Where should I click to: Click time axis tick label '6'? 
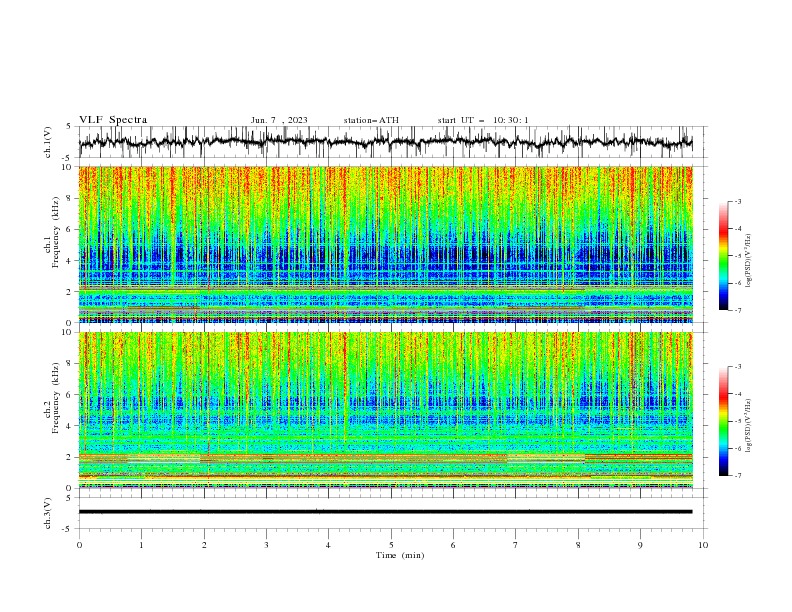(453, 545)
